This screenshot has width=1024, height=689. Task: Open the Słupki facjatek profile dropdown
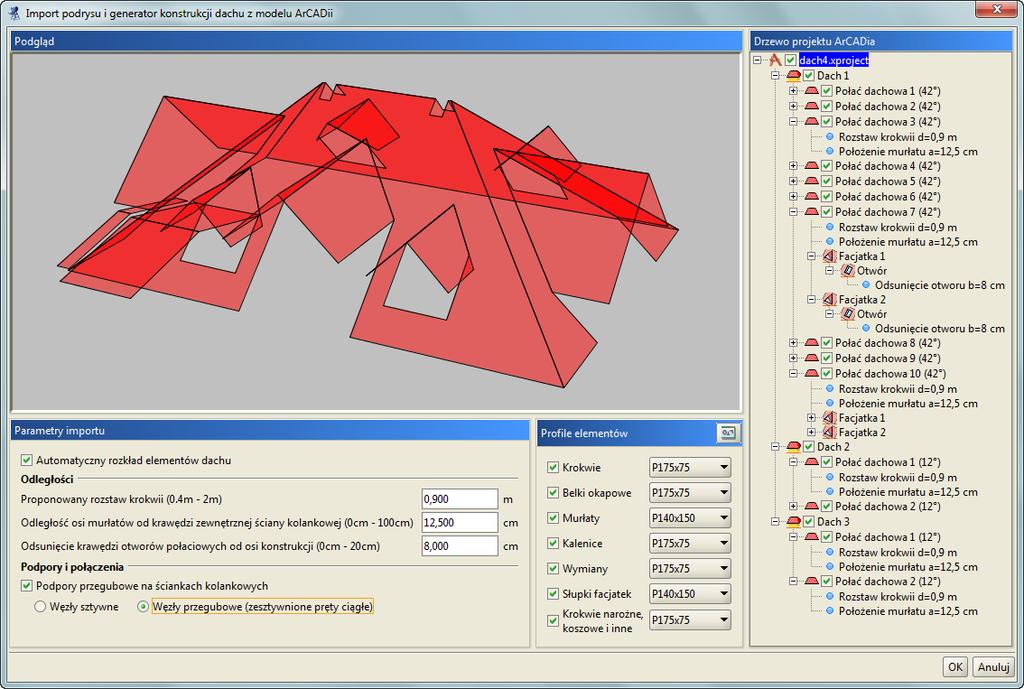coord(690,594)
